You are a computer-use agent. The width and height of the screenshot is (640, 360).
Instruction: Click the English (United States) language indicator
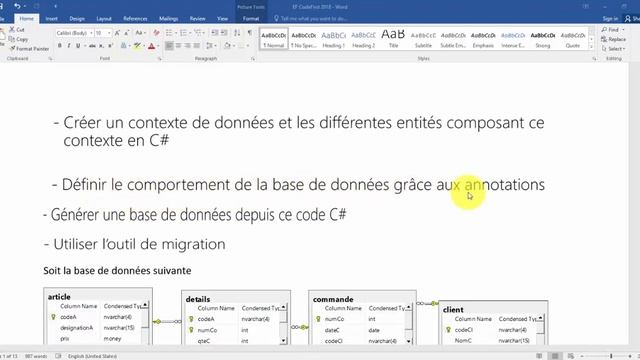[x=92, y=356]
